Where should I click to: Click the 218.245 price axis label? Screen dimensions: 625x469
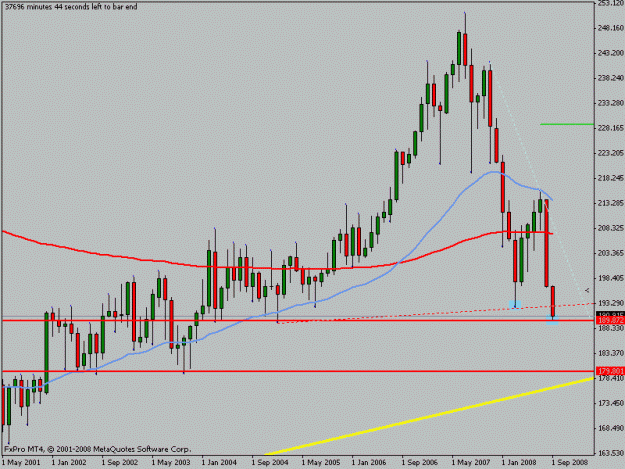point(610,178)
